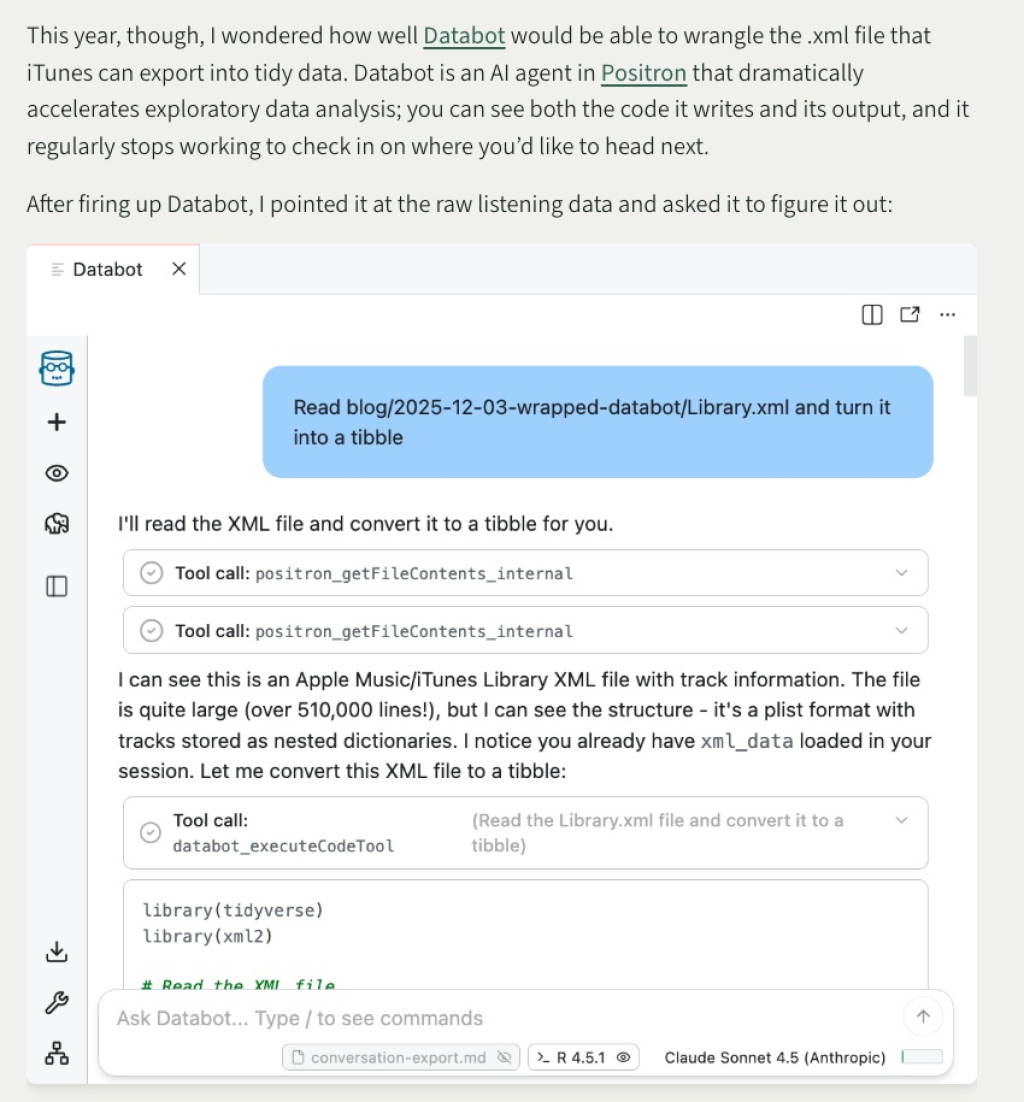Image resolution: width=1024 pixels, height=1102 pixels.
Task: Select Claude Sonnet 4.5 (Anthropic) model picker
Action: tap(775, 1057)
